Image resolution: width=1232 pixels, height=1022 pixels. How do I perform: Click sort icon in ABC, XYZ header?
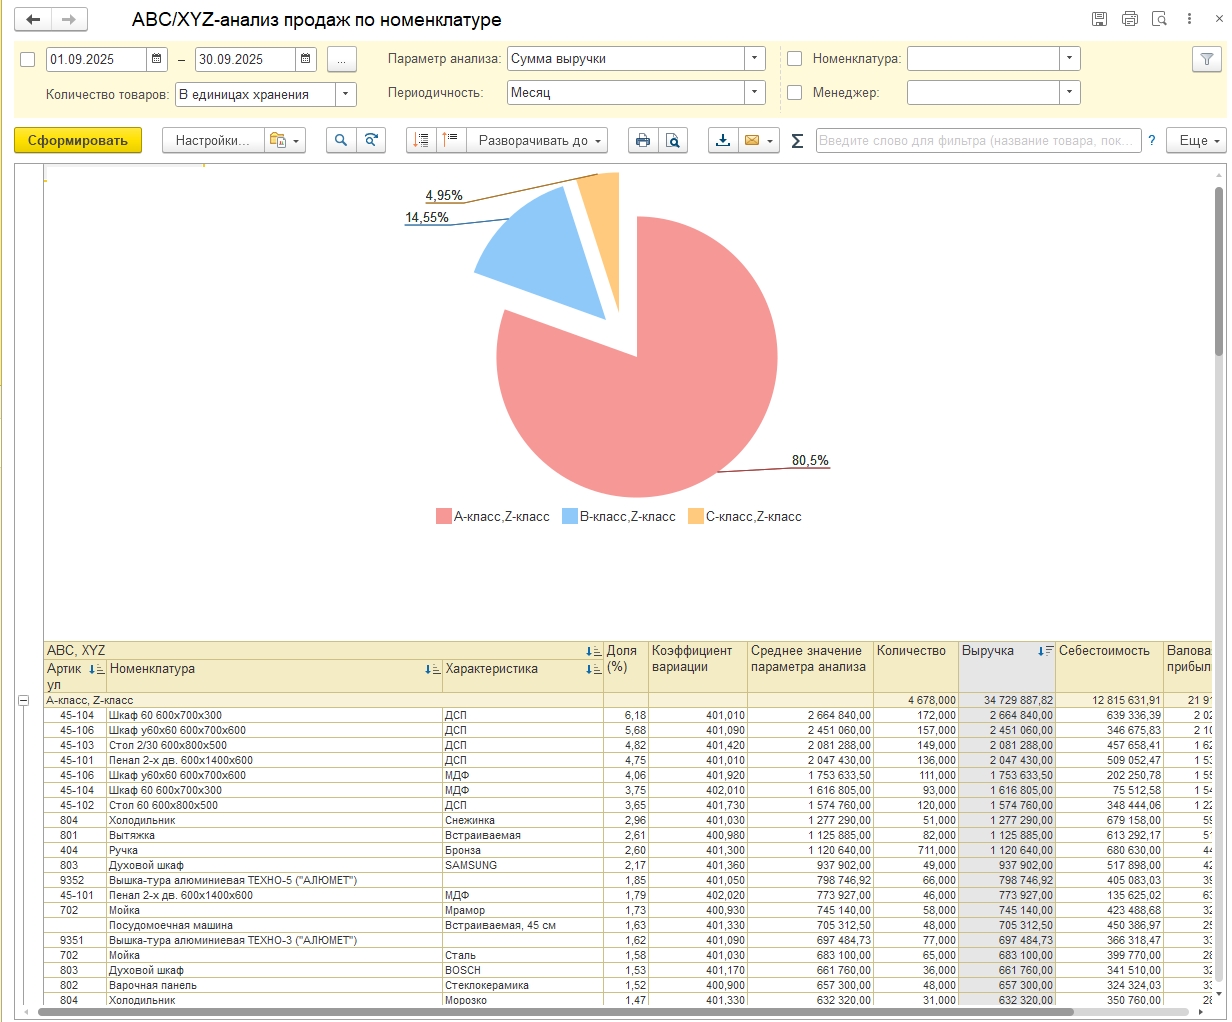[x=594, y=651]
